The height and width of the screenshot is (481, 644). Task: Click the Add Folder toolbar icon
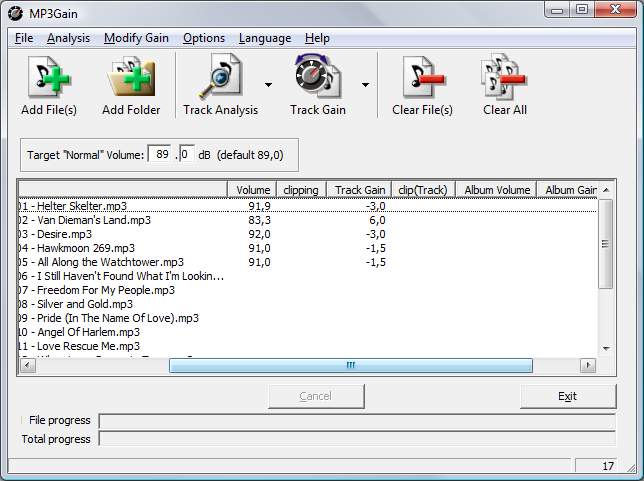(x=131, y=78)
